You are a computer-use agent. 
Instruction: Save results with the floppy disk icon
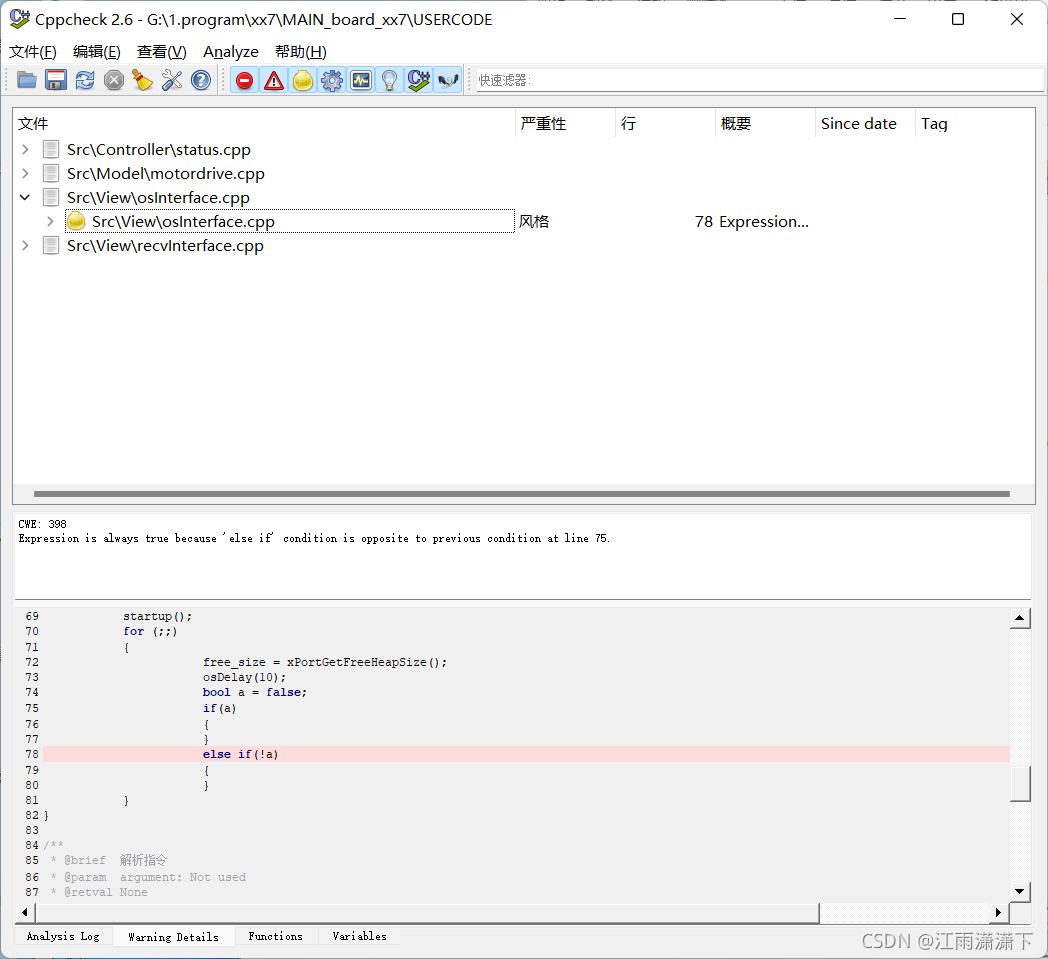click(56, 80)
